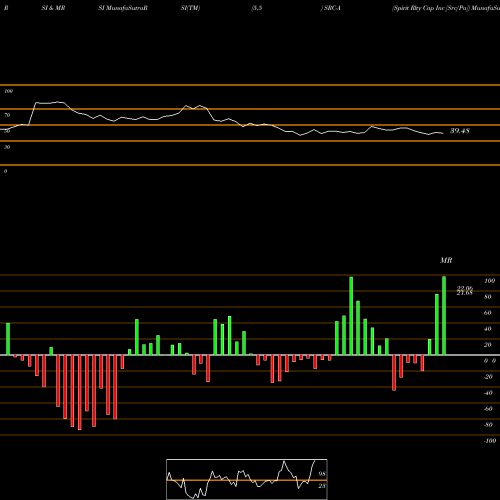Click the 30 level label on the RSI axis
Screen dimensions: 500x500
pos(7,147)
